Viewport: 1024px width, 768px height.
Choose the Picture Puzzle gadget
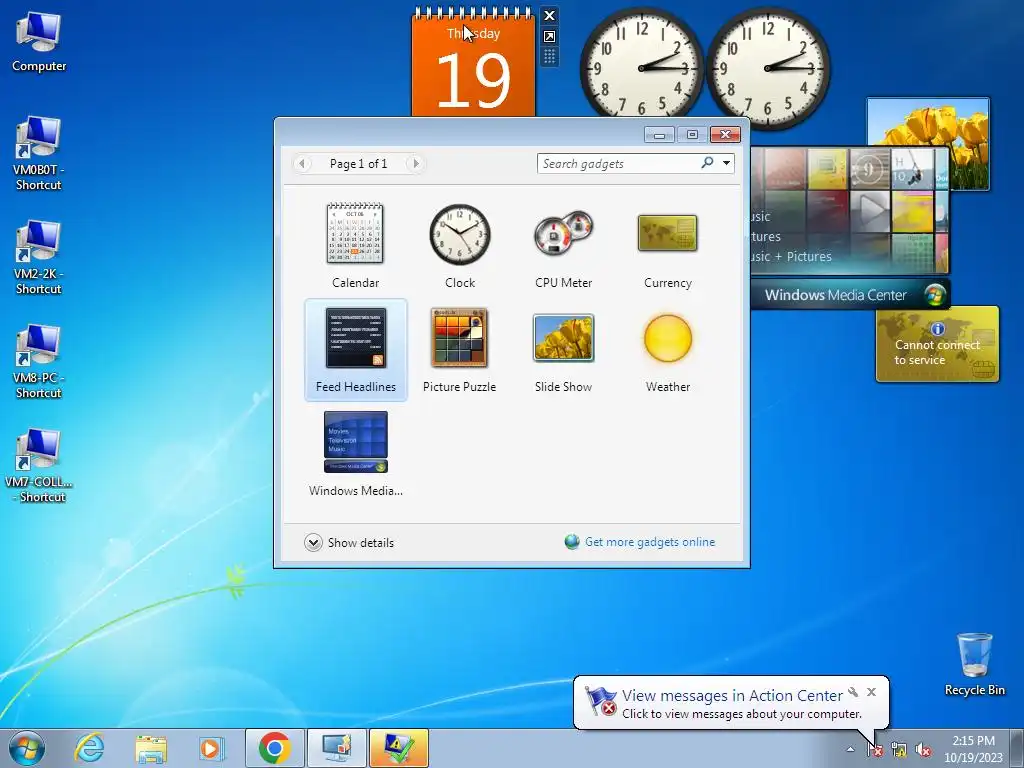pos(460,350)
